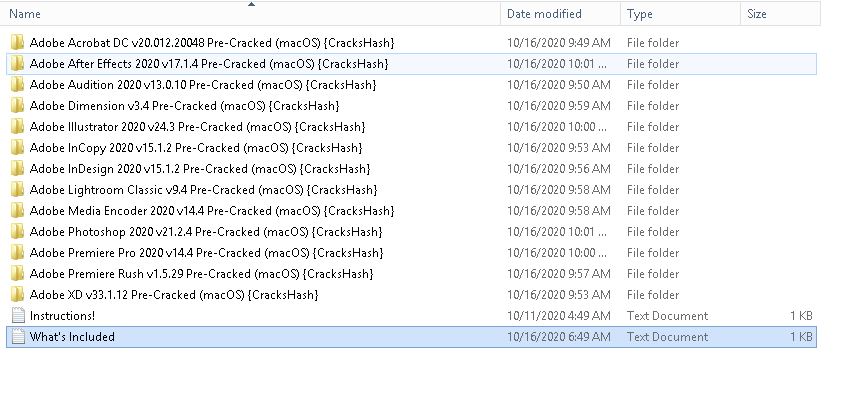Click the Adobe Acrobat DC folder icon

pos(17,43)
